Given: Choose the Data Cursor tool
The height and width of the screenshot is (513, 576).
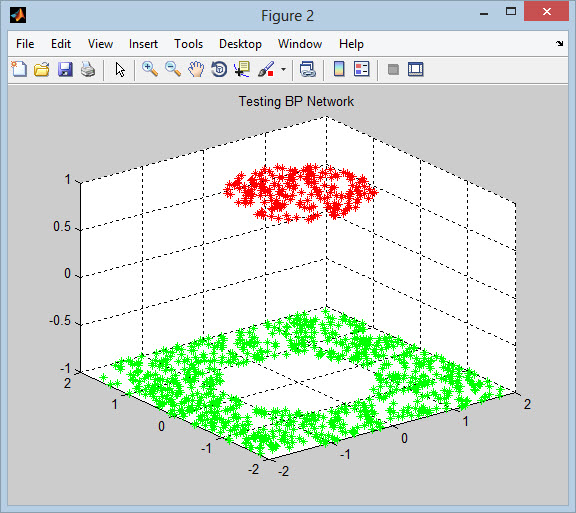Looking at the screenshot, I should 242,69.
